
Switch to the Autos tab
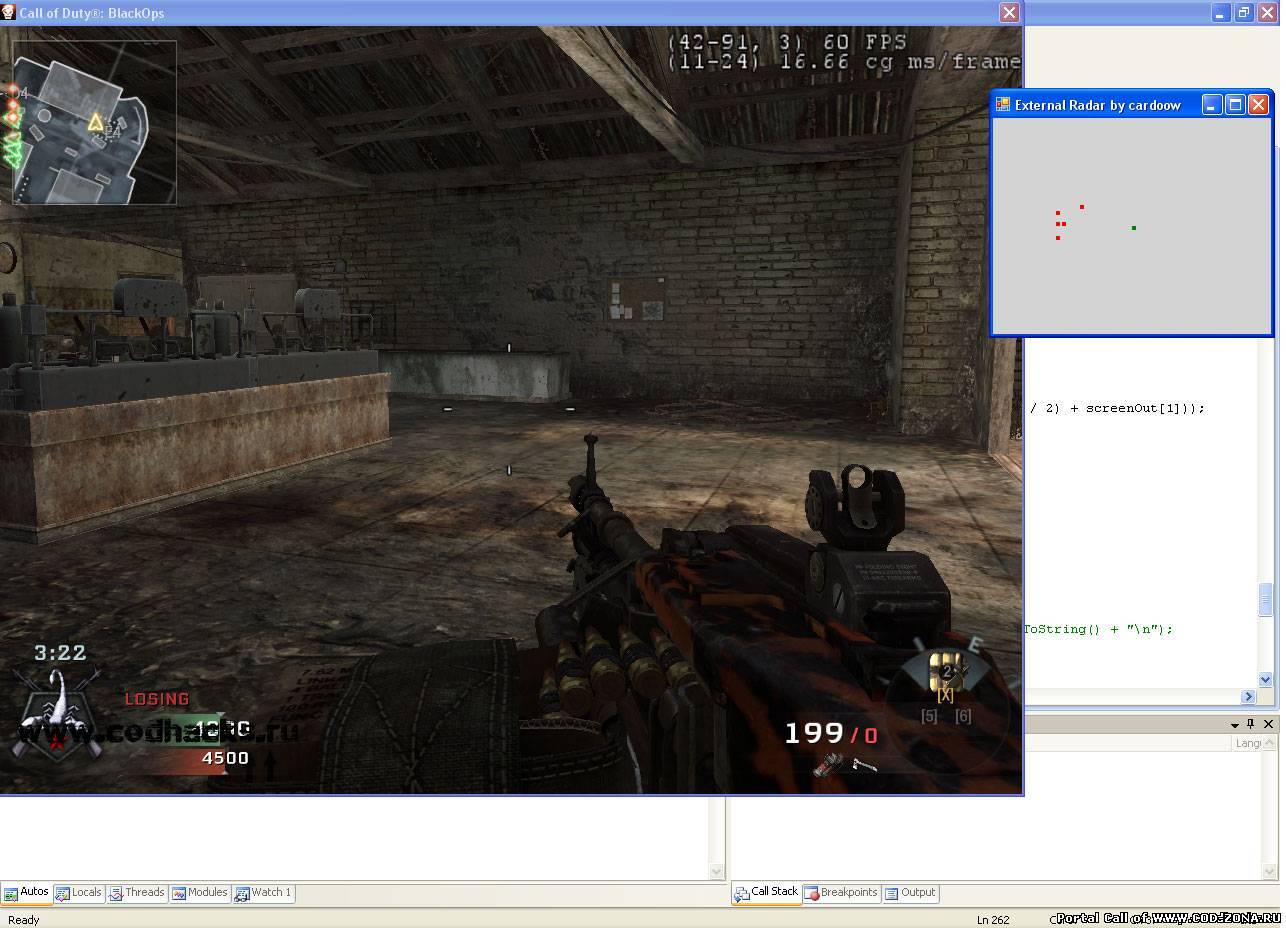coord(27,893)
